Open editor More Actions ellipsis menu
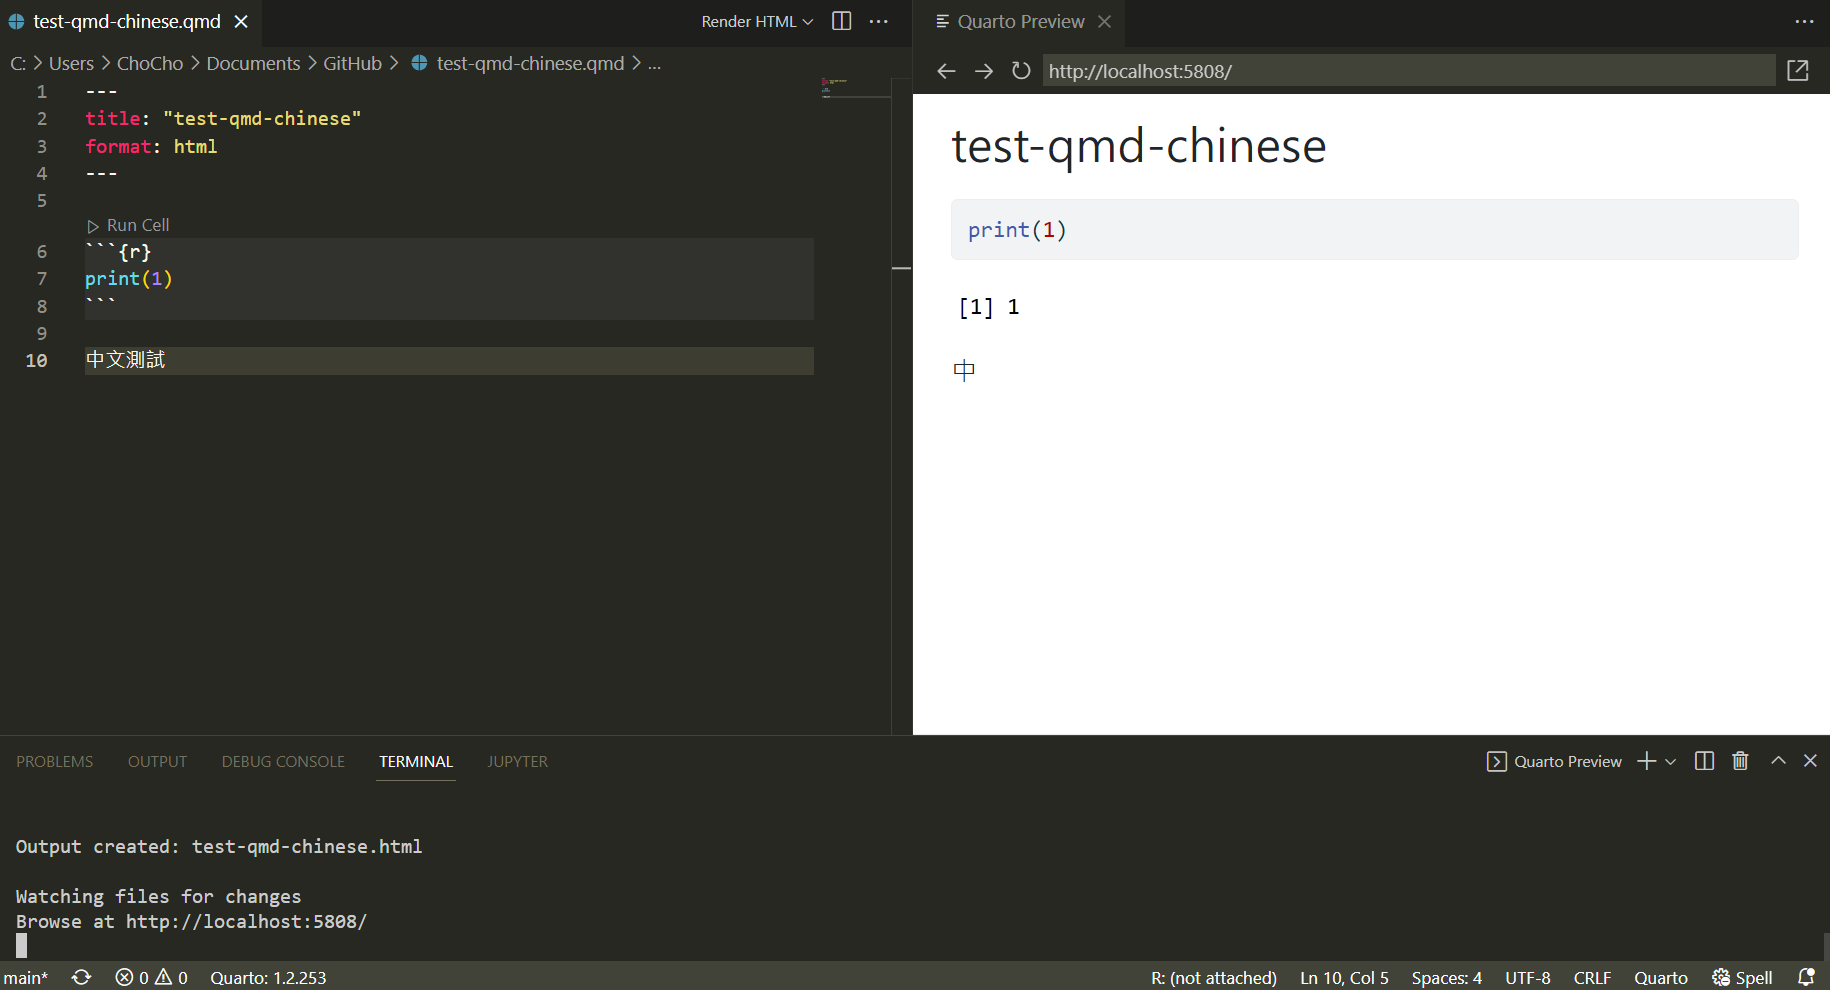This screenshot has height=990, width=1830. [879, 21]
